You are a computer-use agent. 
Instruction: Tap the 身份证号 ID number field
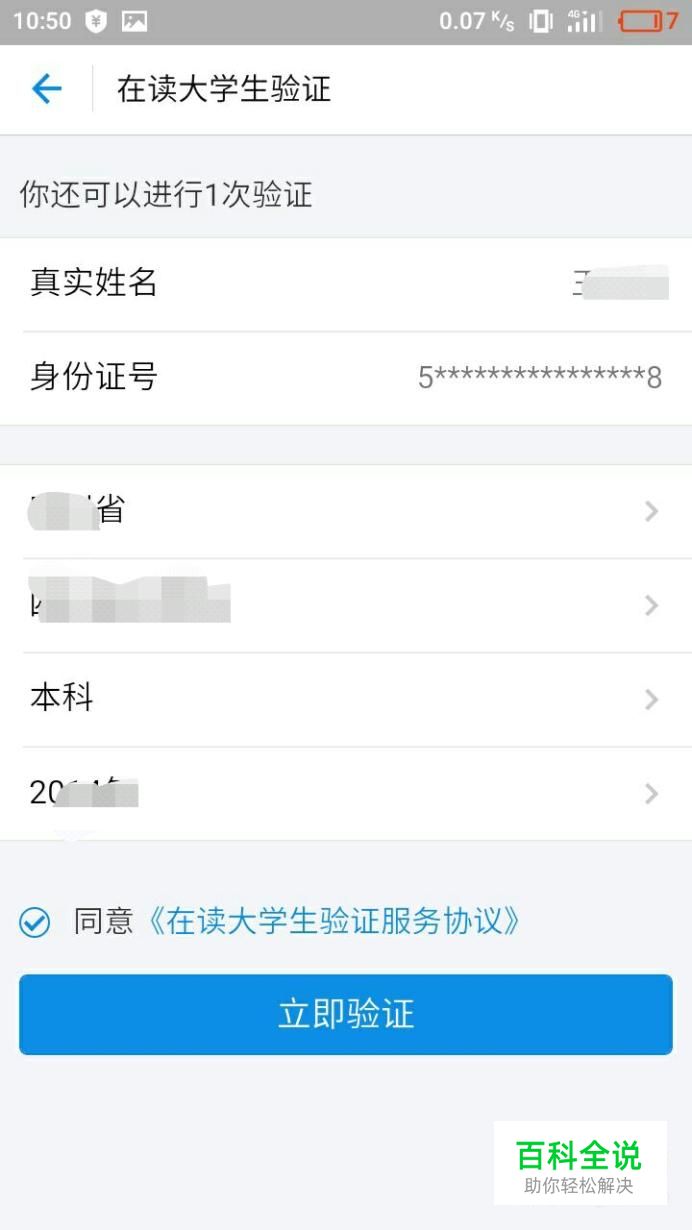346,378
